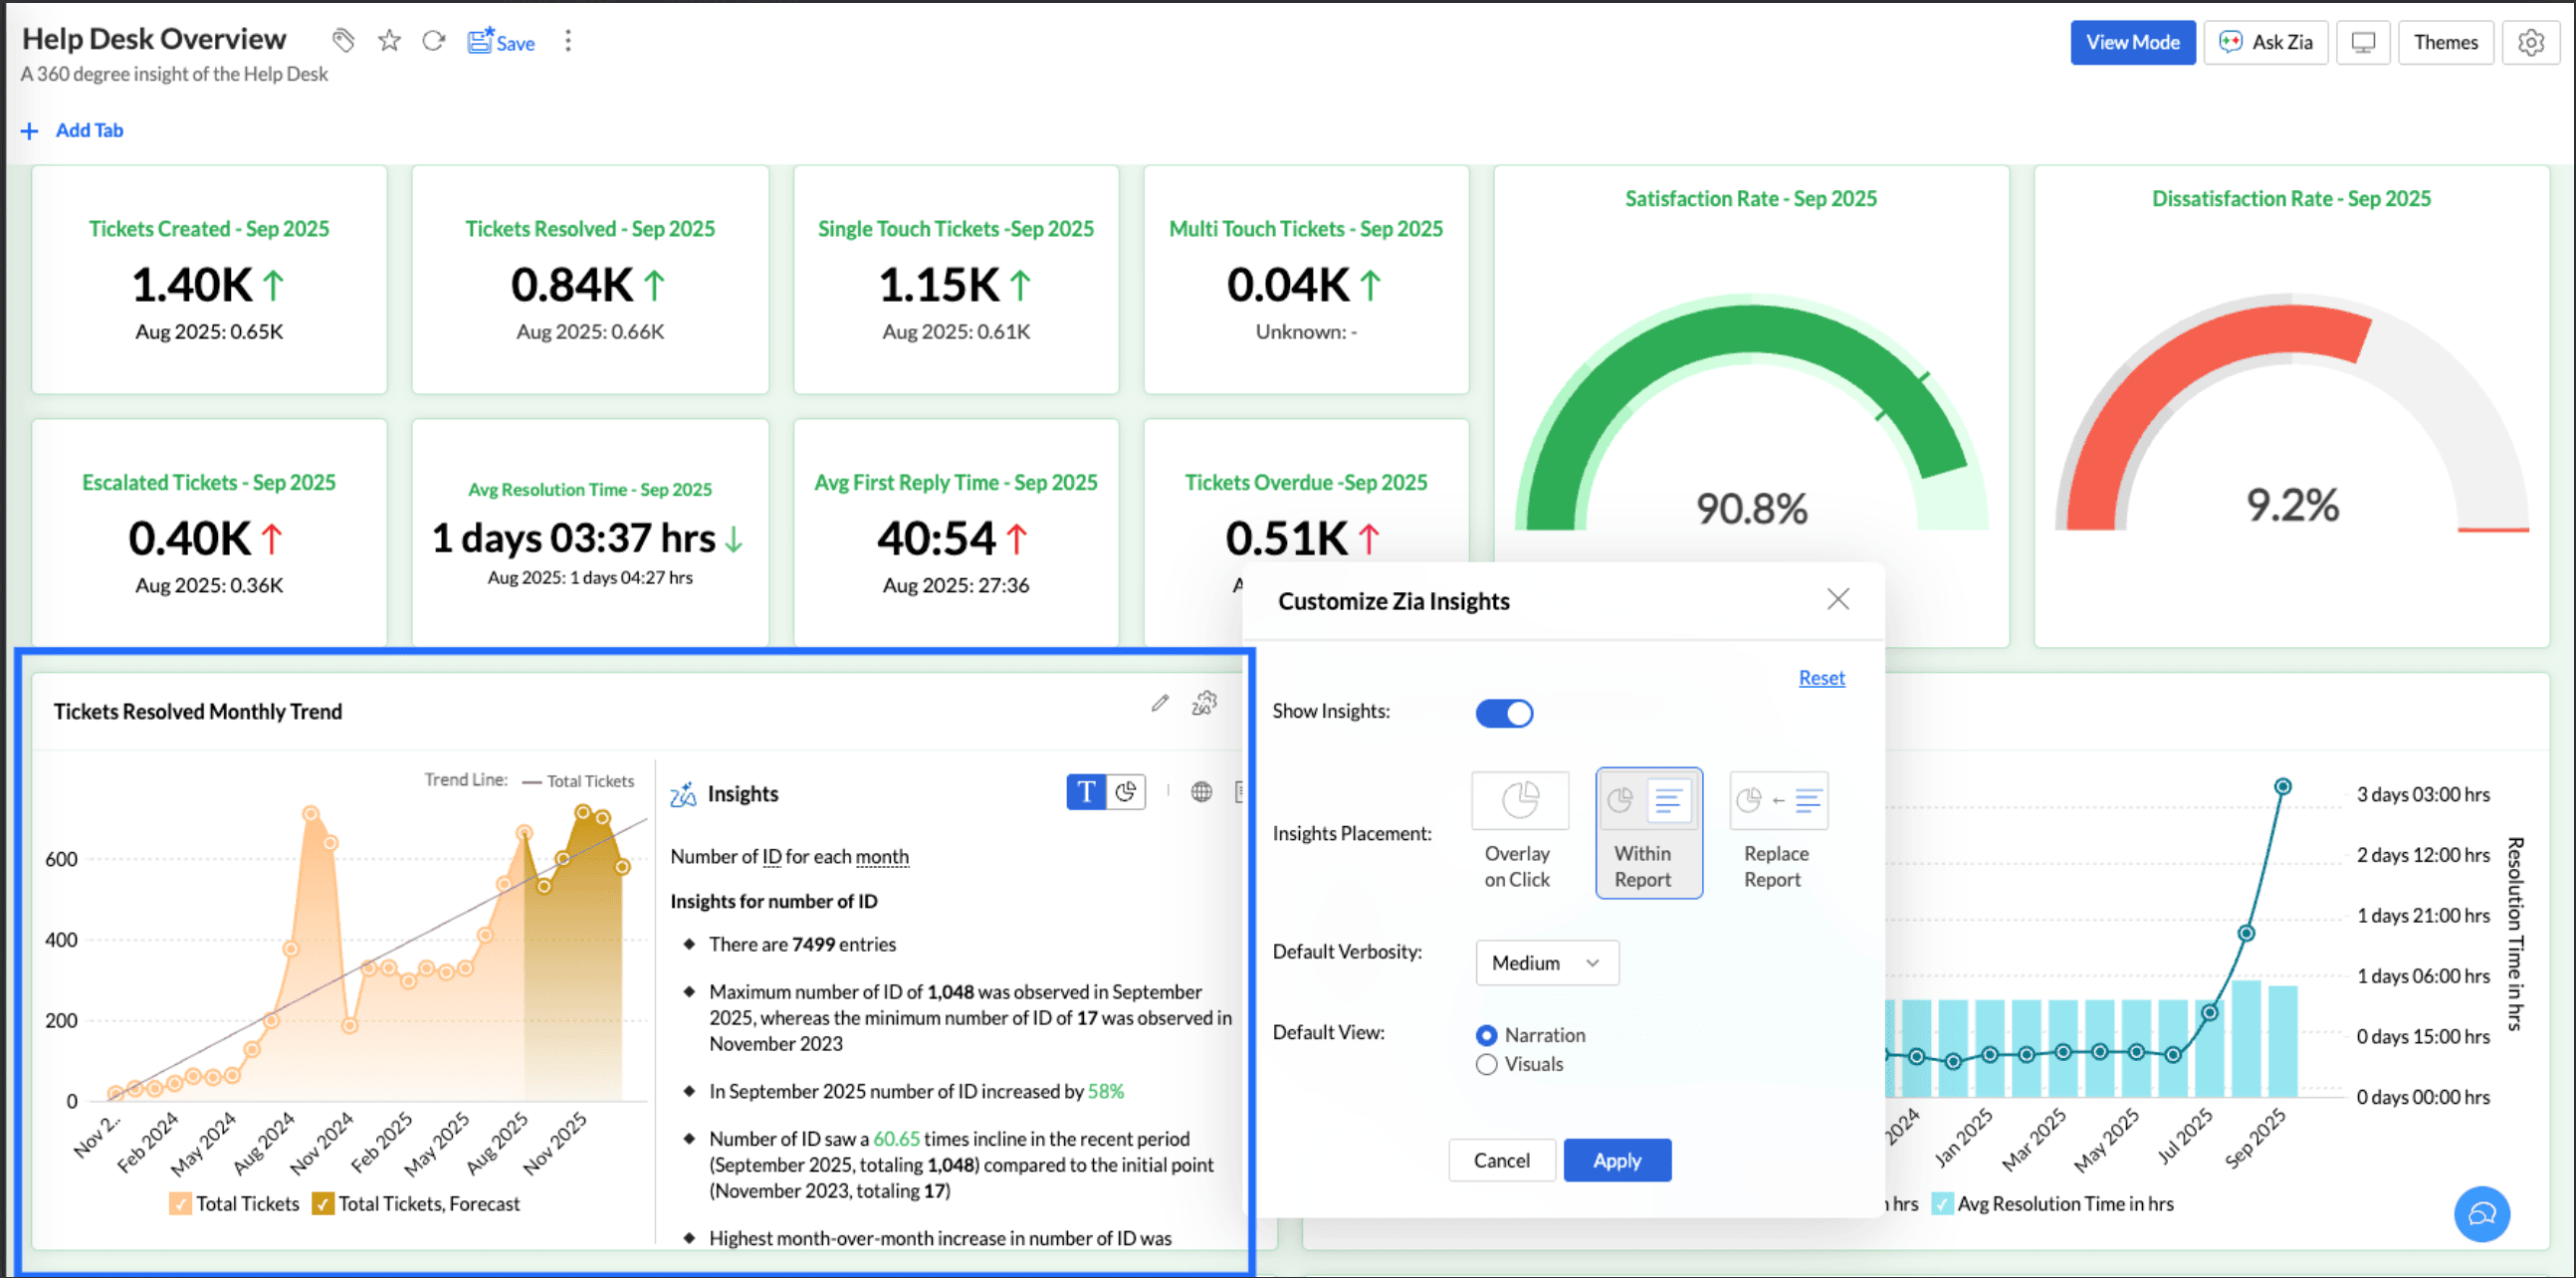Click the pencil edit icon on trend chart

[x=1159, y=704]
